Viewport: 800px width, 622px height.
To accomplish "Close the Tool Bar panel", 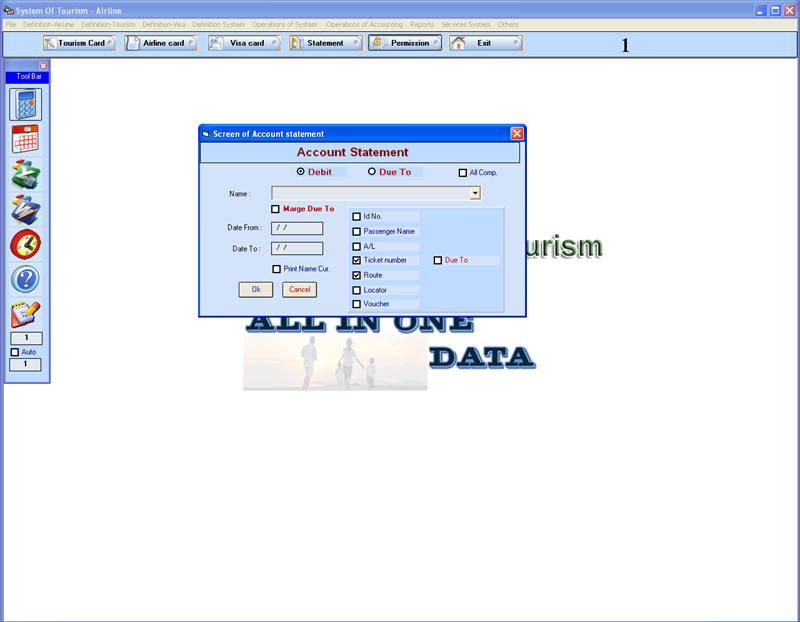I will [x=43, y=66].
